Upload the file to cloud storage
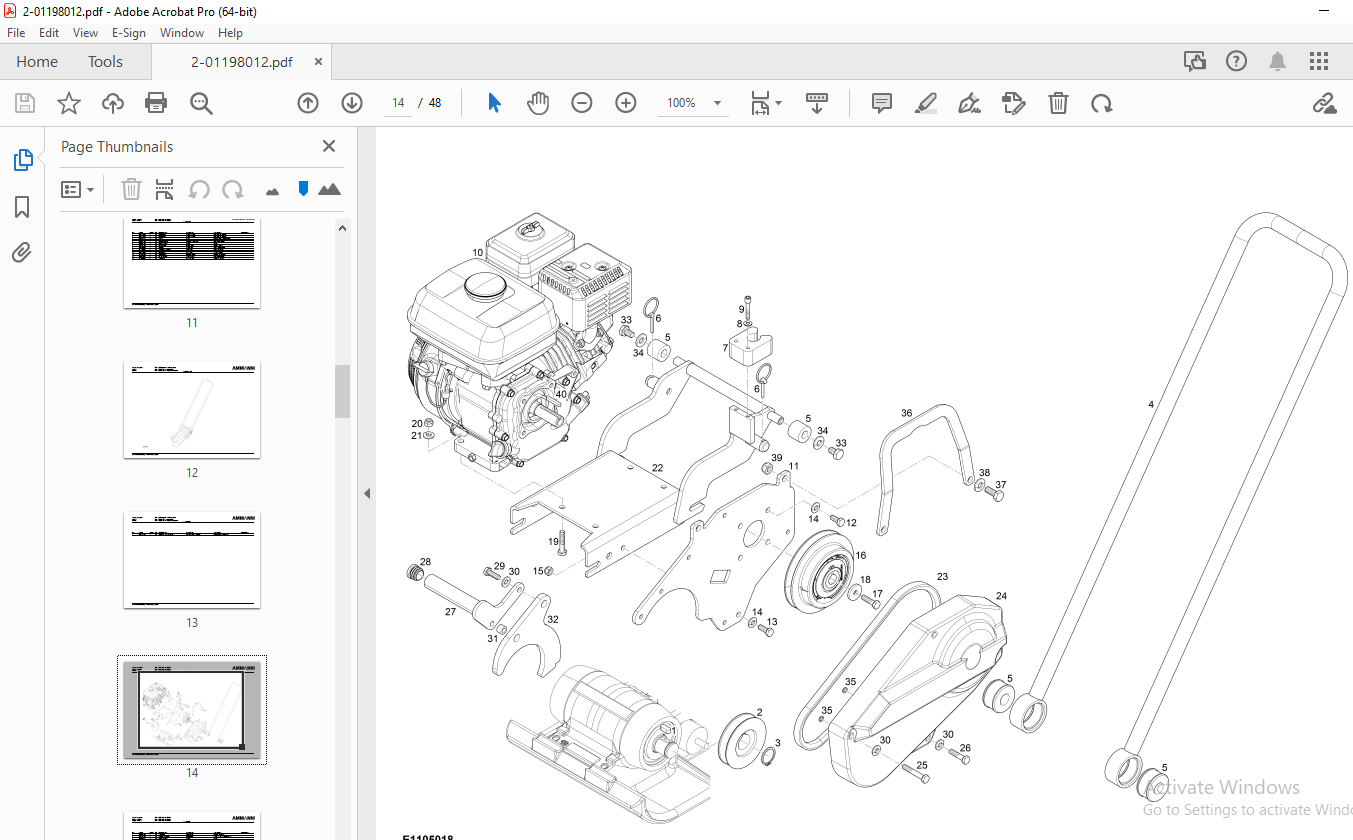 [x=113, y=103]
